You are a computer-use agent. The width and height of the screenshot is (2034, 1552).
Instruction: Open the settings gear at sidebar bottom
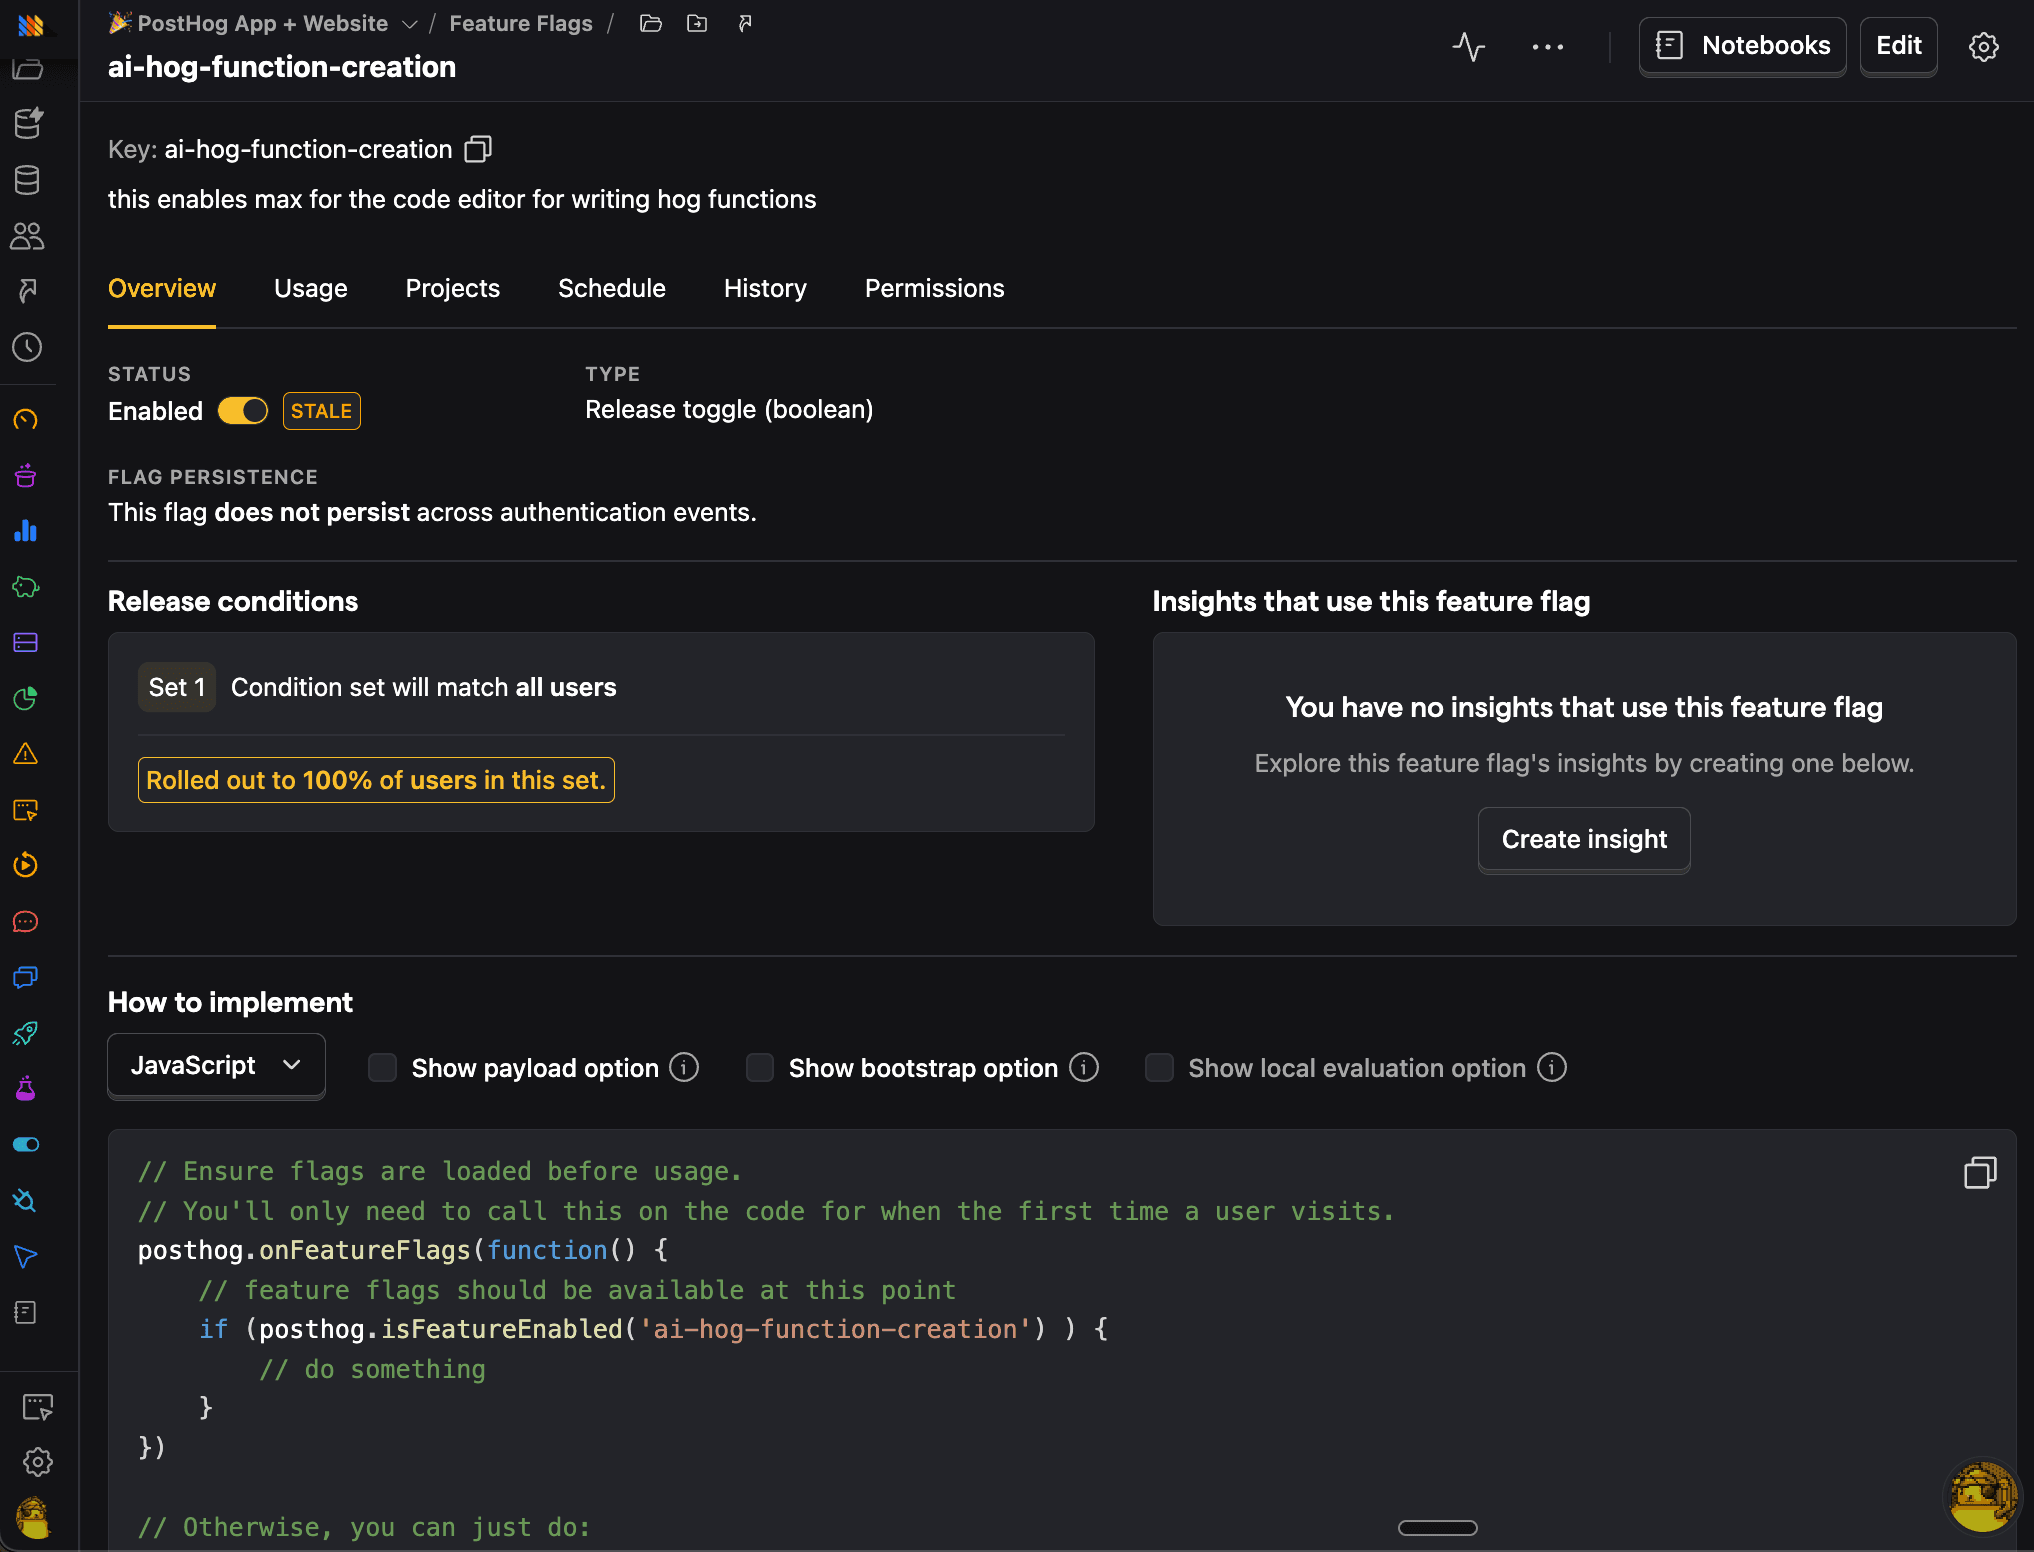pyautogui.click(x=38, y=1462)
